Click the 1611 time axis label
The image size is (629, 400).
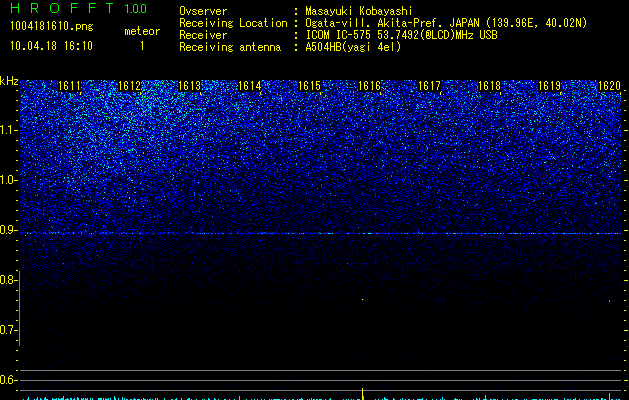(x=69, y=86)
